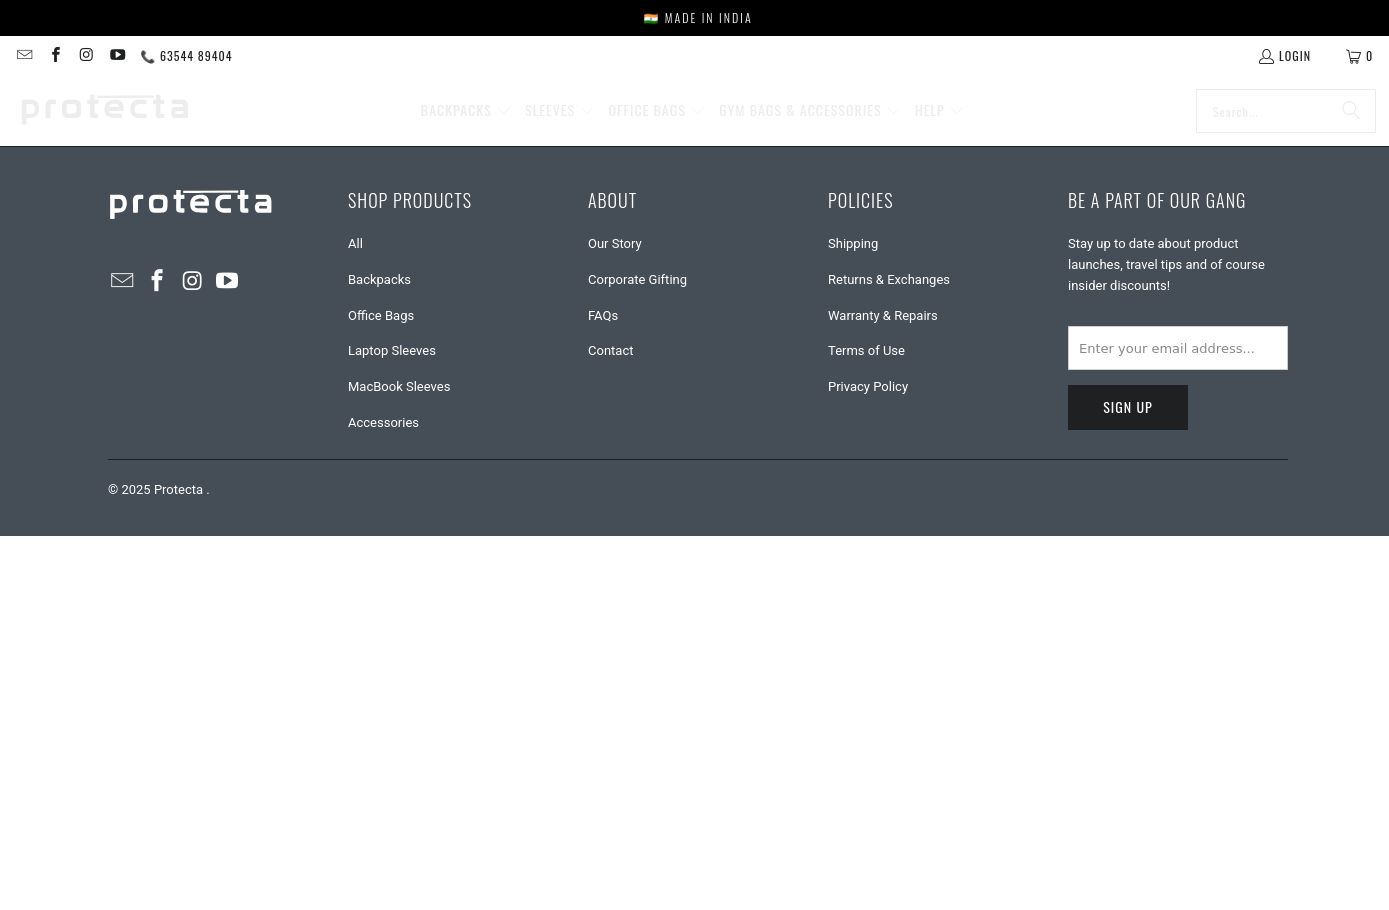The width and height of the screenshot is (1389, 910).
Task: Expand the Sleeves dropdown menu
Action: pos(558,111)
